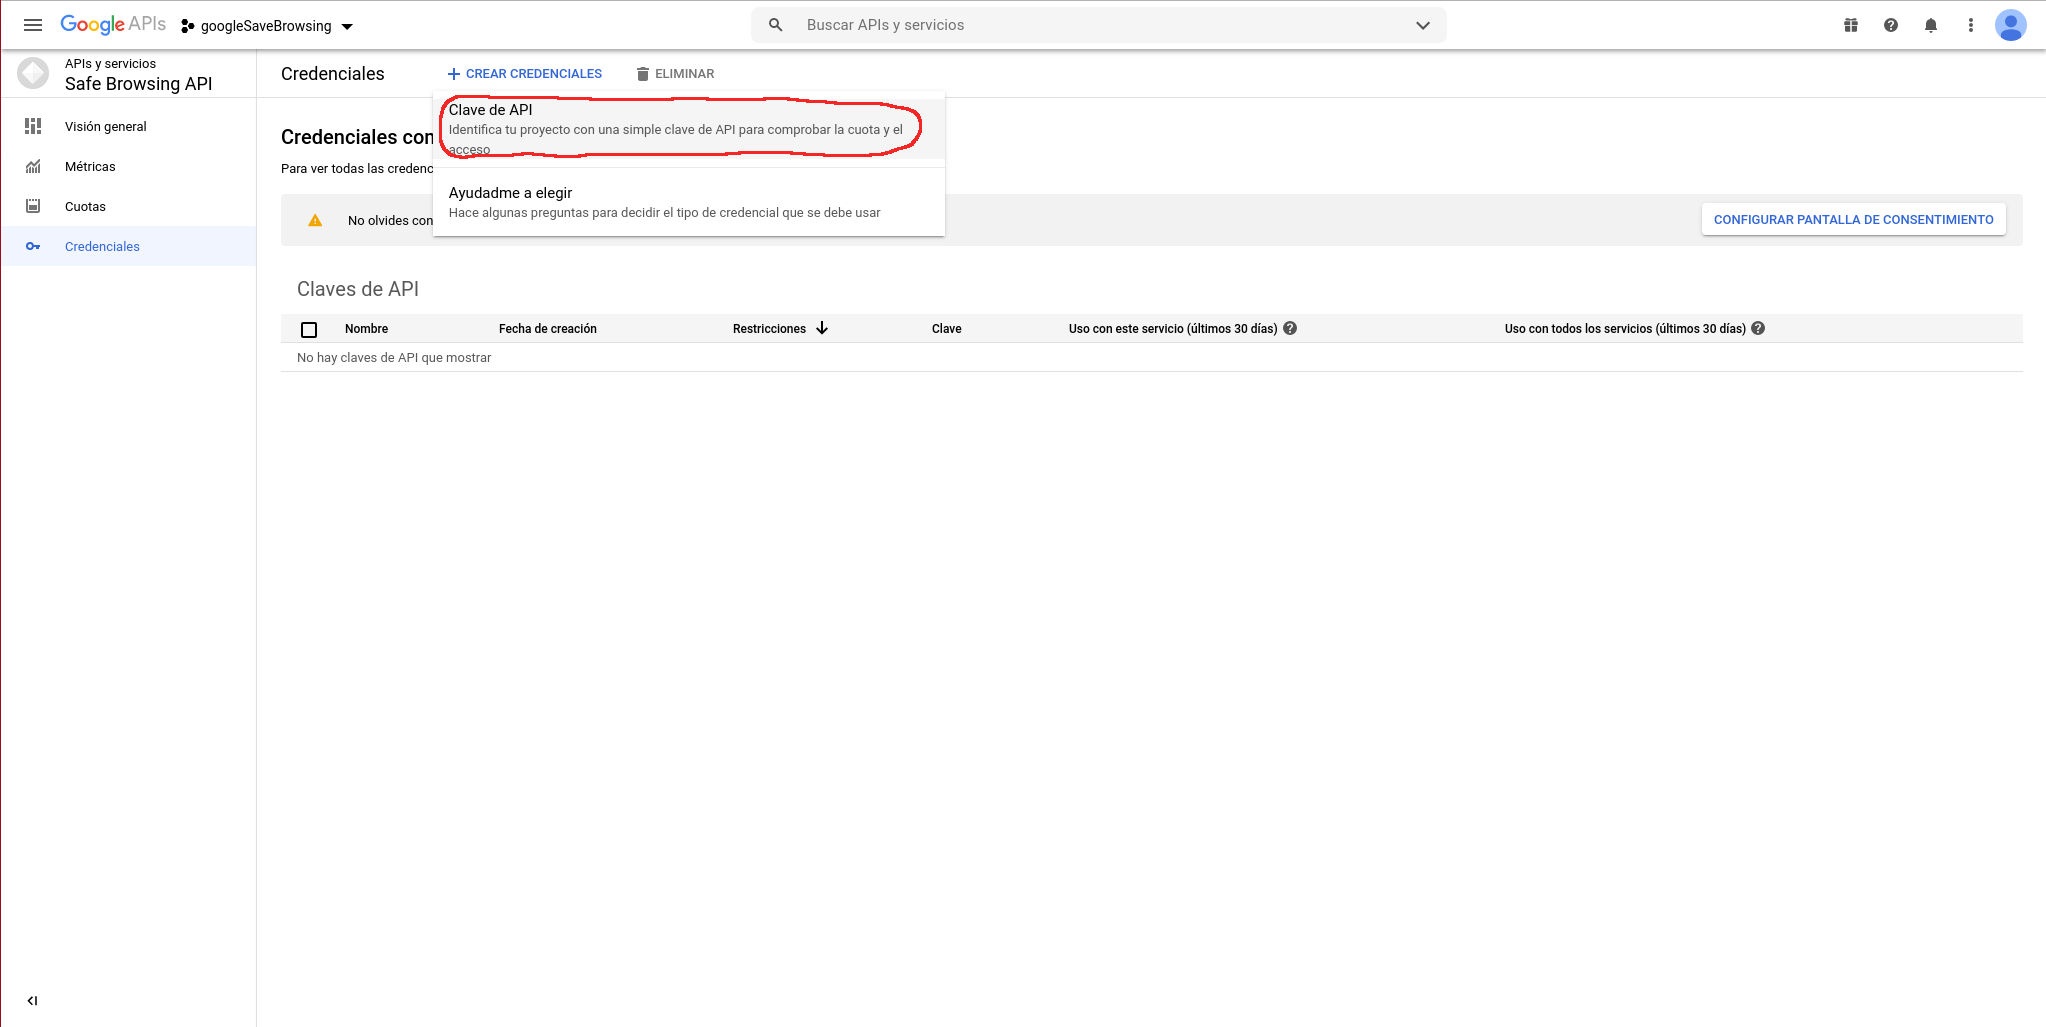Collapse the left sidebar panel
This screenshot has height=1027, width=2046.
(32, 1000)
